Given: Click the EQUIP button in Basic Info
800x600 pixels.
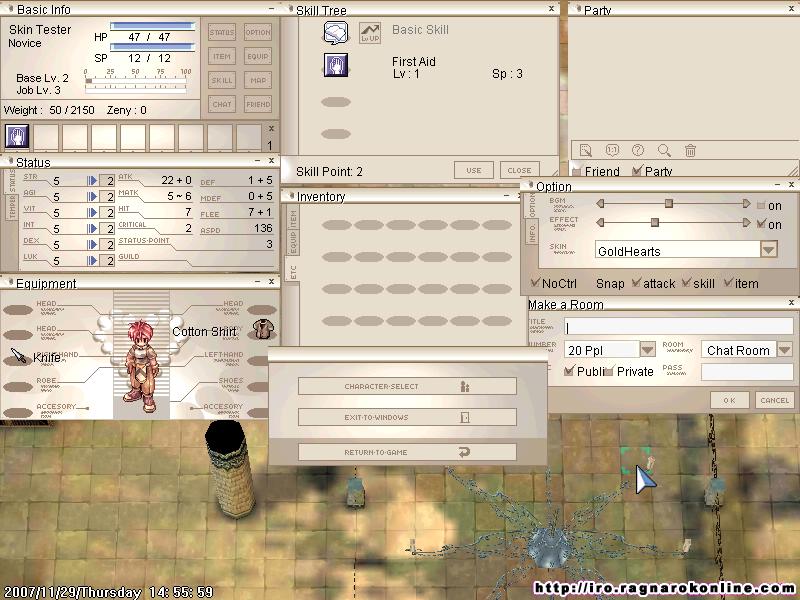Looking at the screenshot, I should (258, 56).
